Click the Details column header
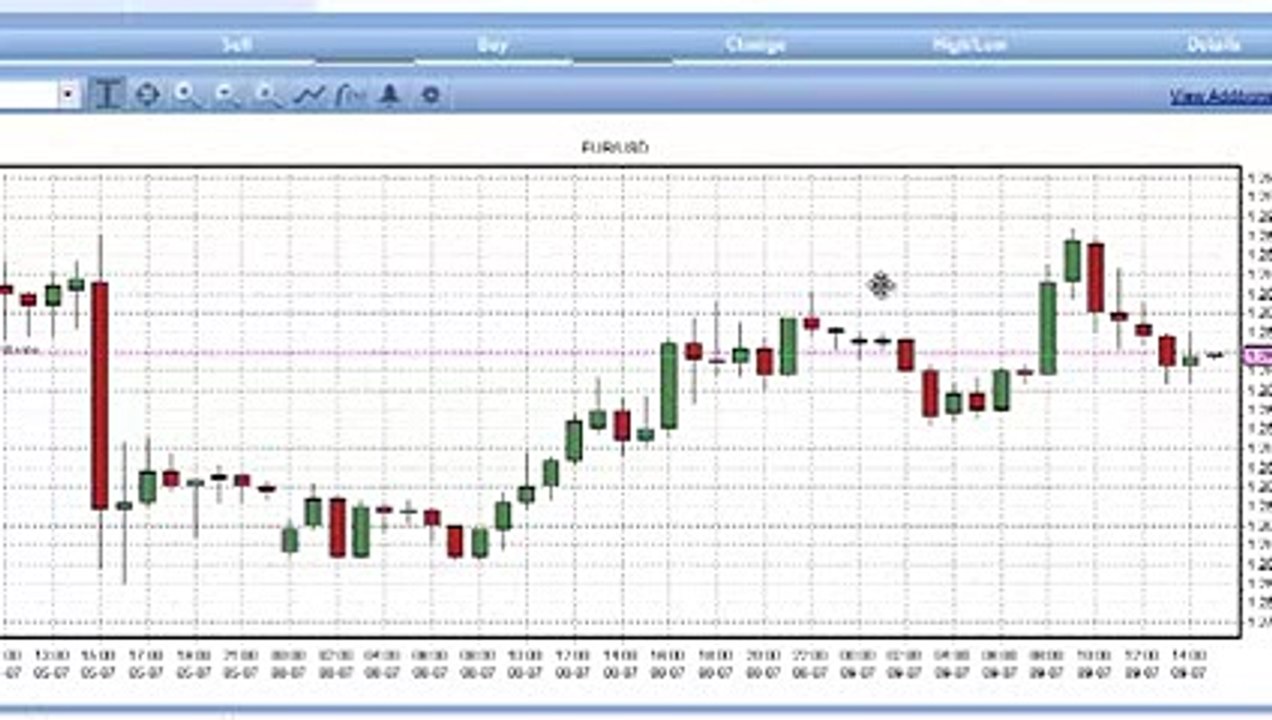Viewport: 1272px width, 720px height. tap(1213, 44)
